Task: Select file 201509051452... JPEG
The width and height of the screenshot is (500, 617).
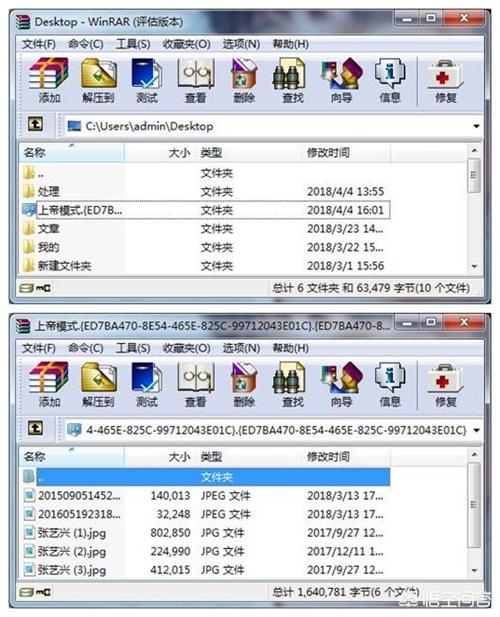Action: (205, 496)
